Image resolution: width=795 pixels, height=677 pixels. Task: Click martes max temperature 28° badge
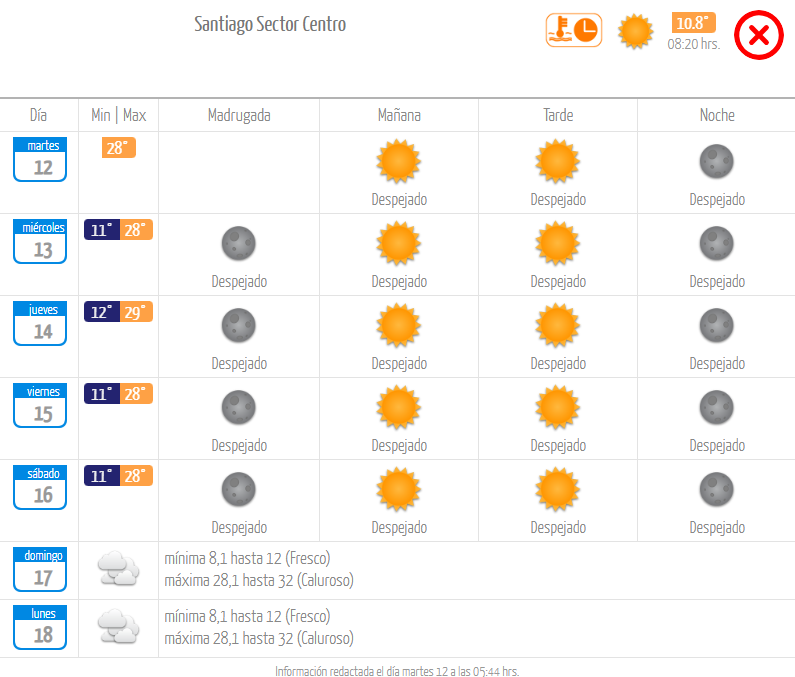pos(119,148)
